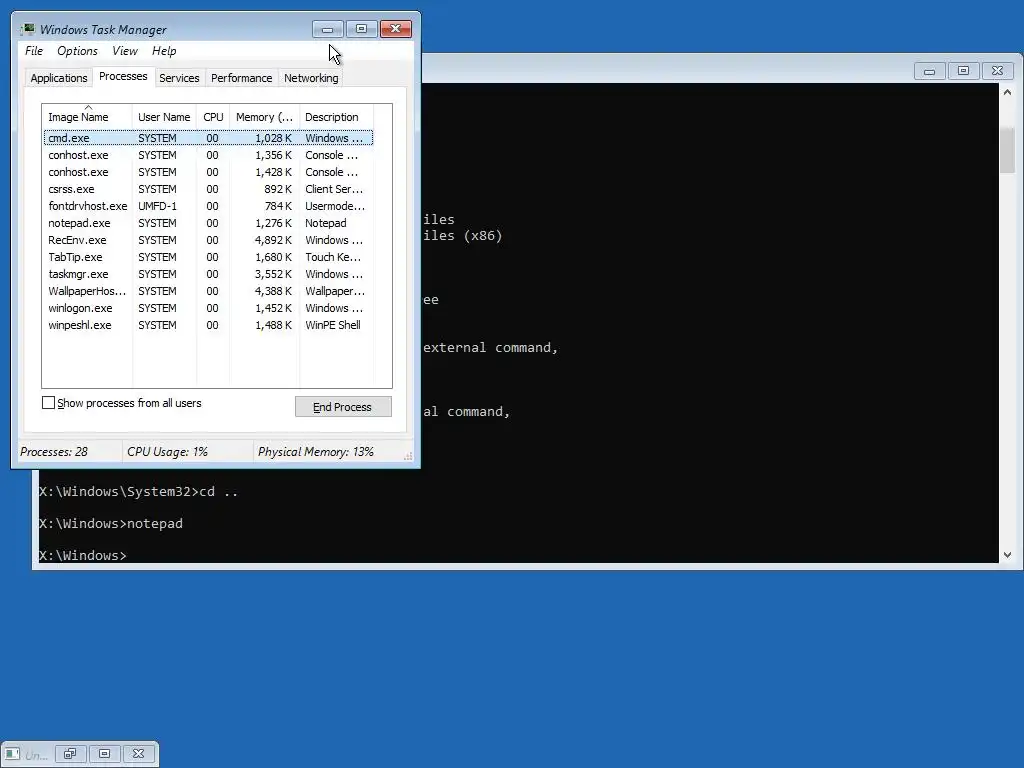The width and height of the screenshot is (1024, 768).
Task: Select the fontdrvhost.exe process
Action: pyautogui.click(x=208, y=206)
